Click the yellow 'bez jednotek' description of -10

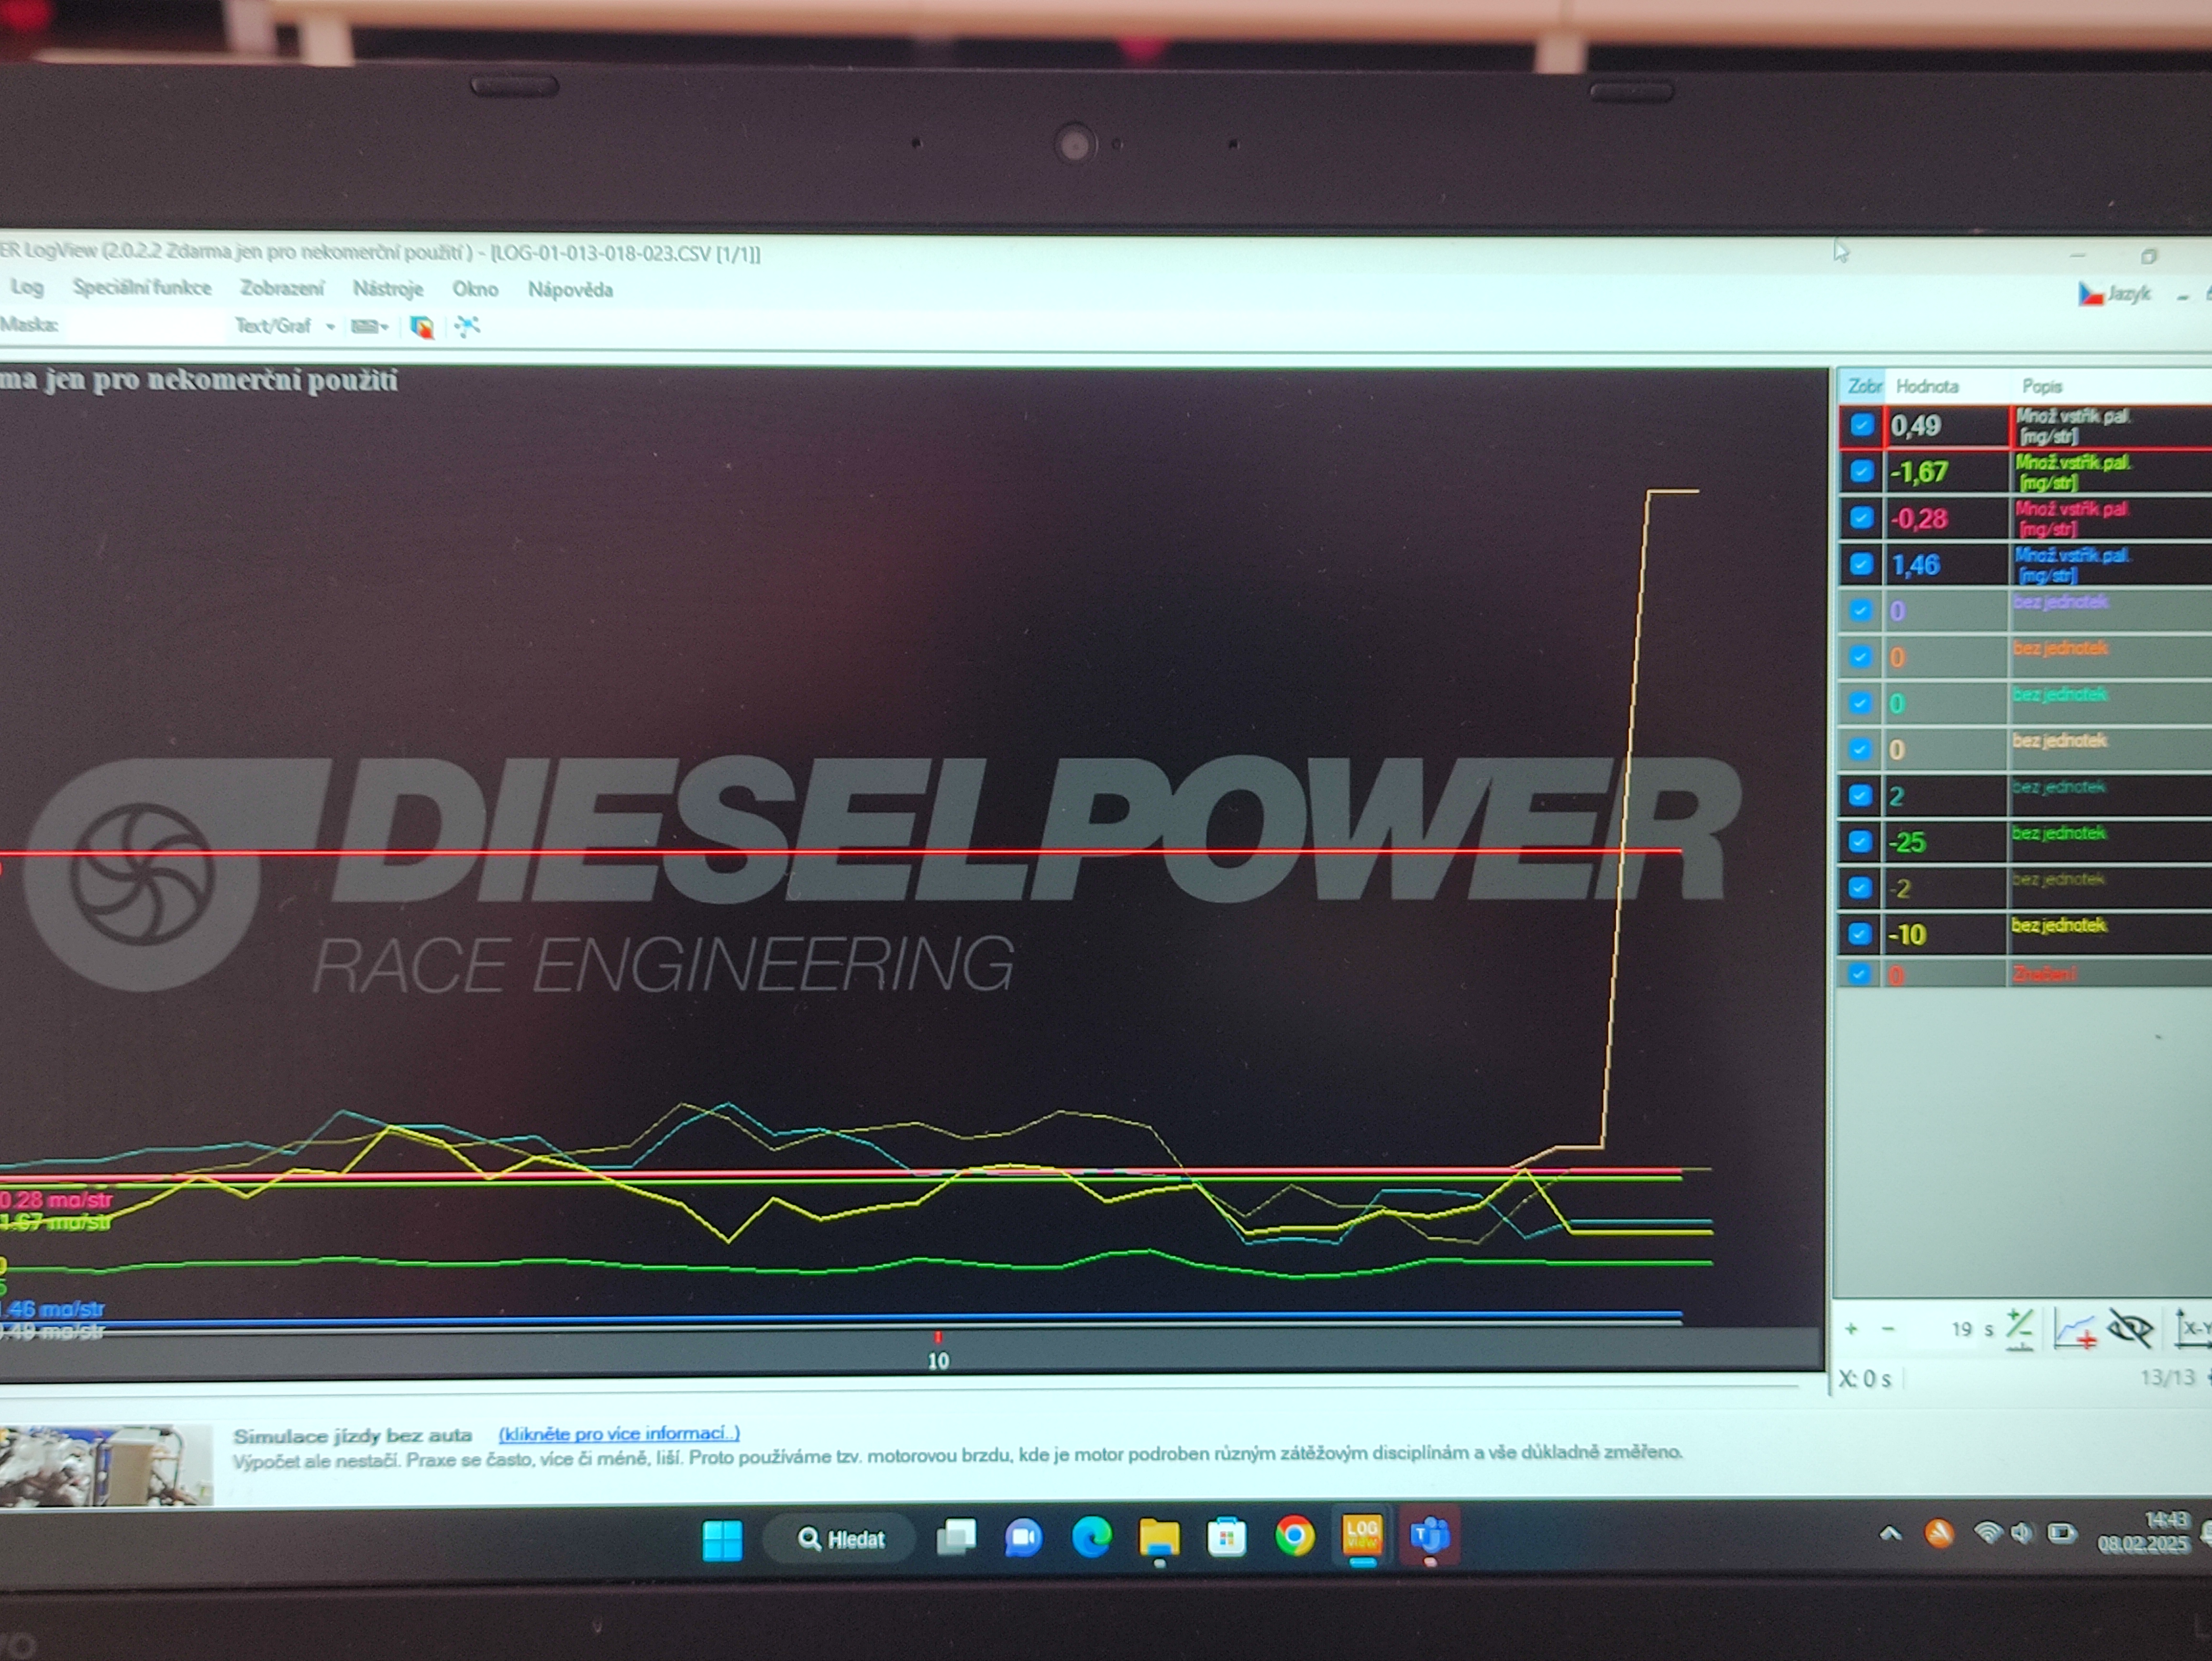[2059, 925]
